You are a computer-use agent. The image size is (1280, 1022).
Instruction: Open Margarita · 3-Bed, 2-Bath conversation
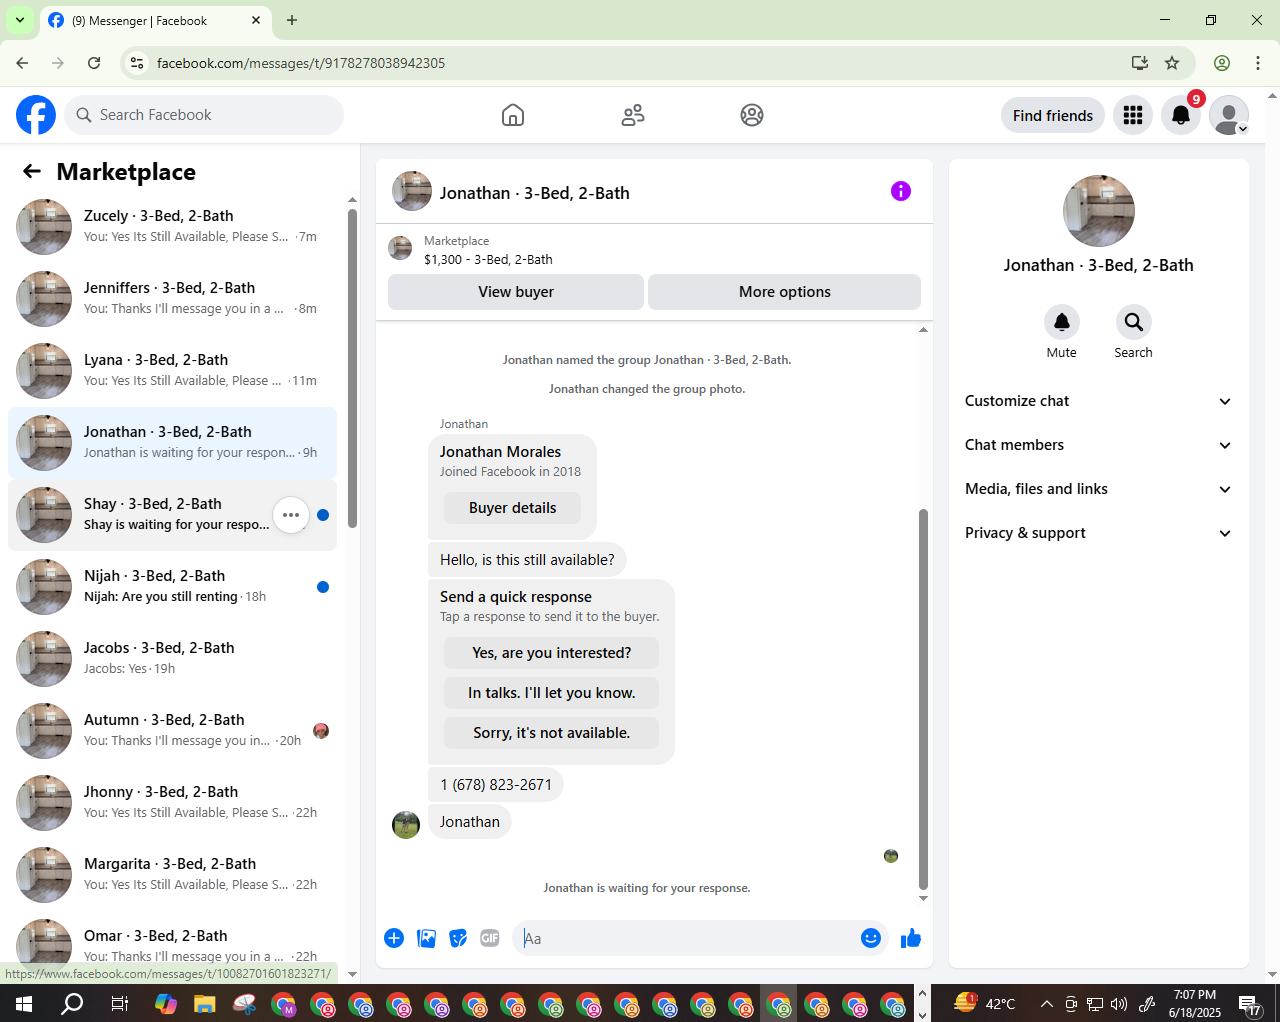(x=172, y=875)
